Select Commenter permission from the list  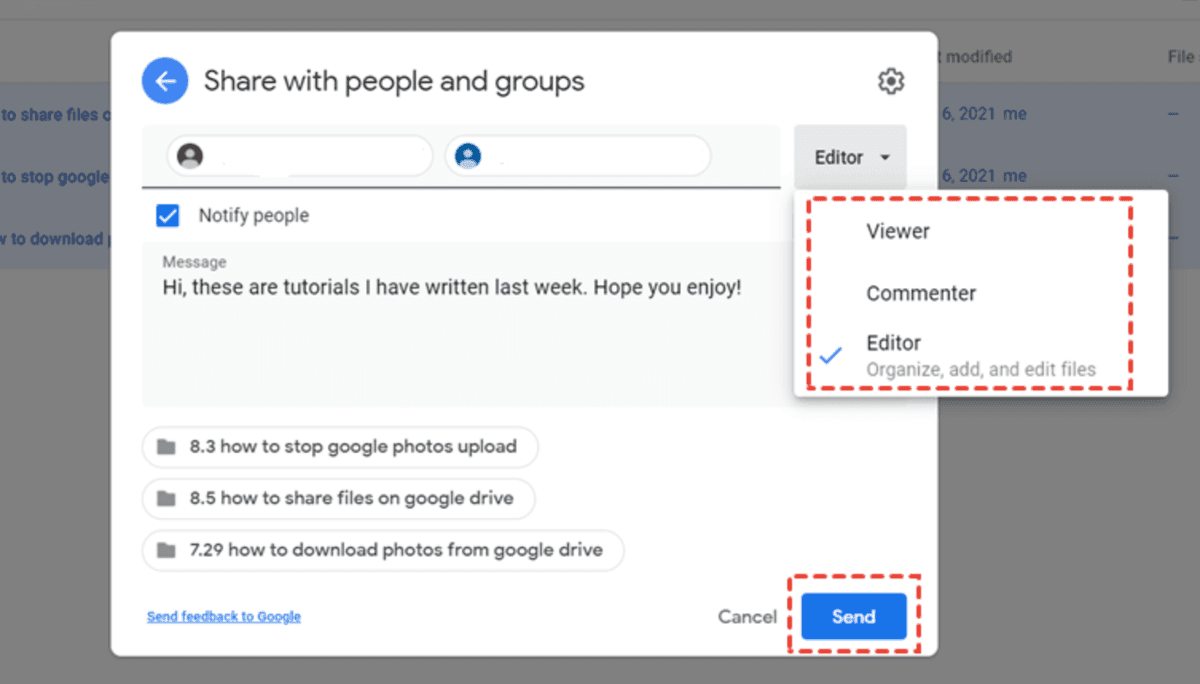920,293
